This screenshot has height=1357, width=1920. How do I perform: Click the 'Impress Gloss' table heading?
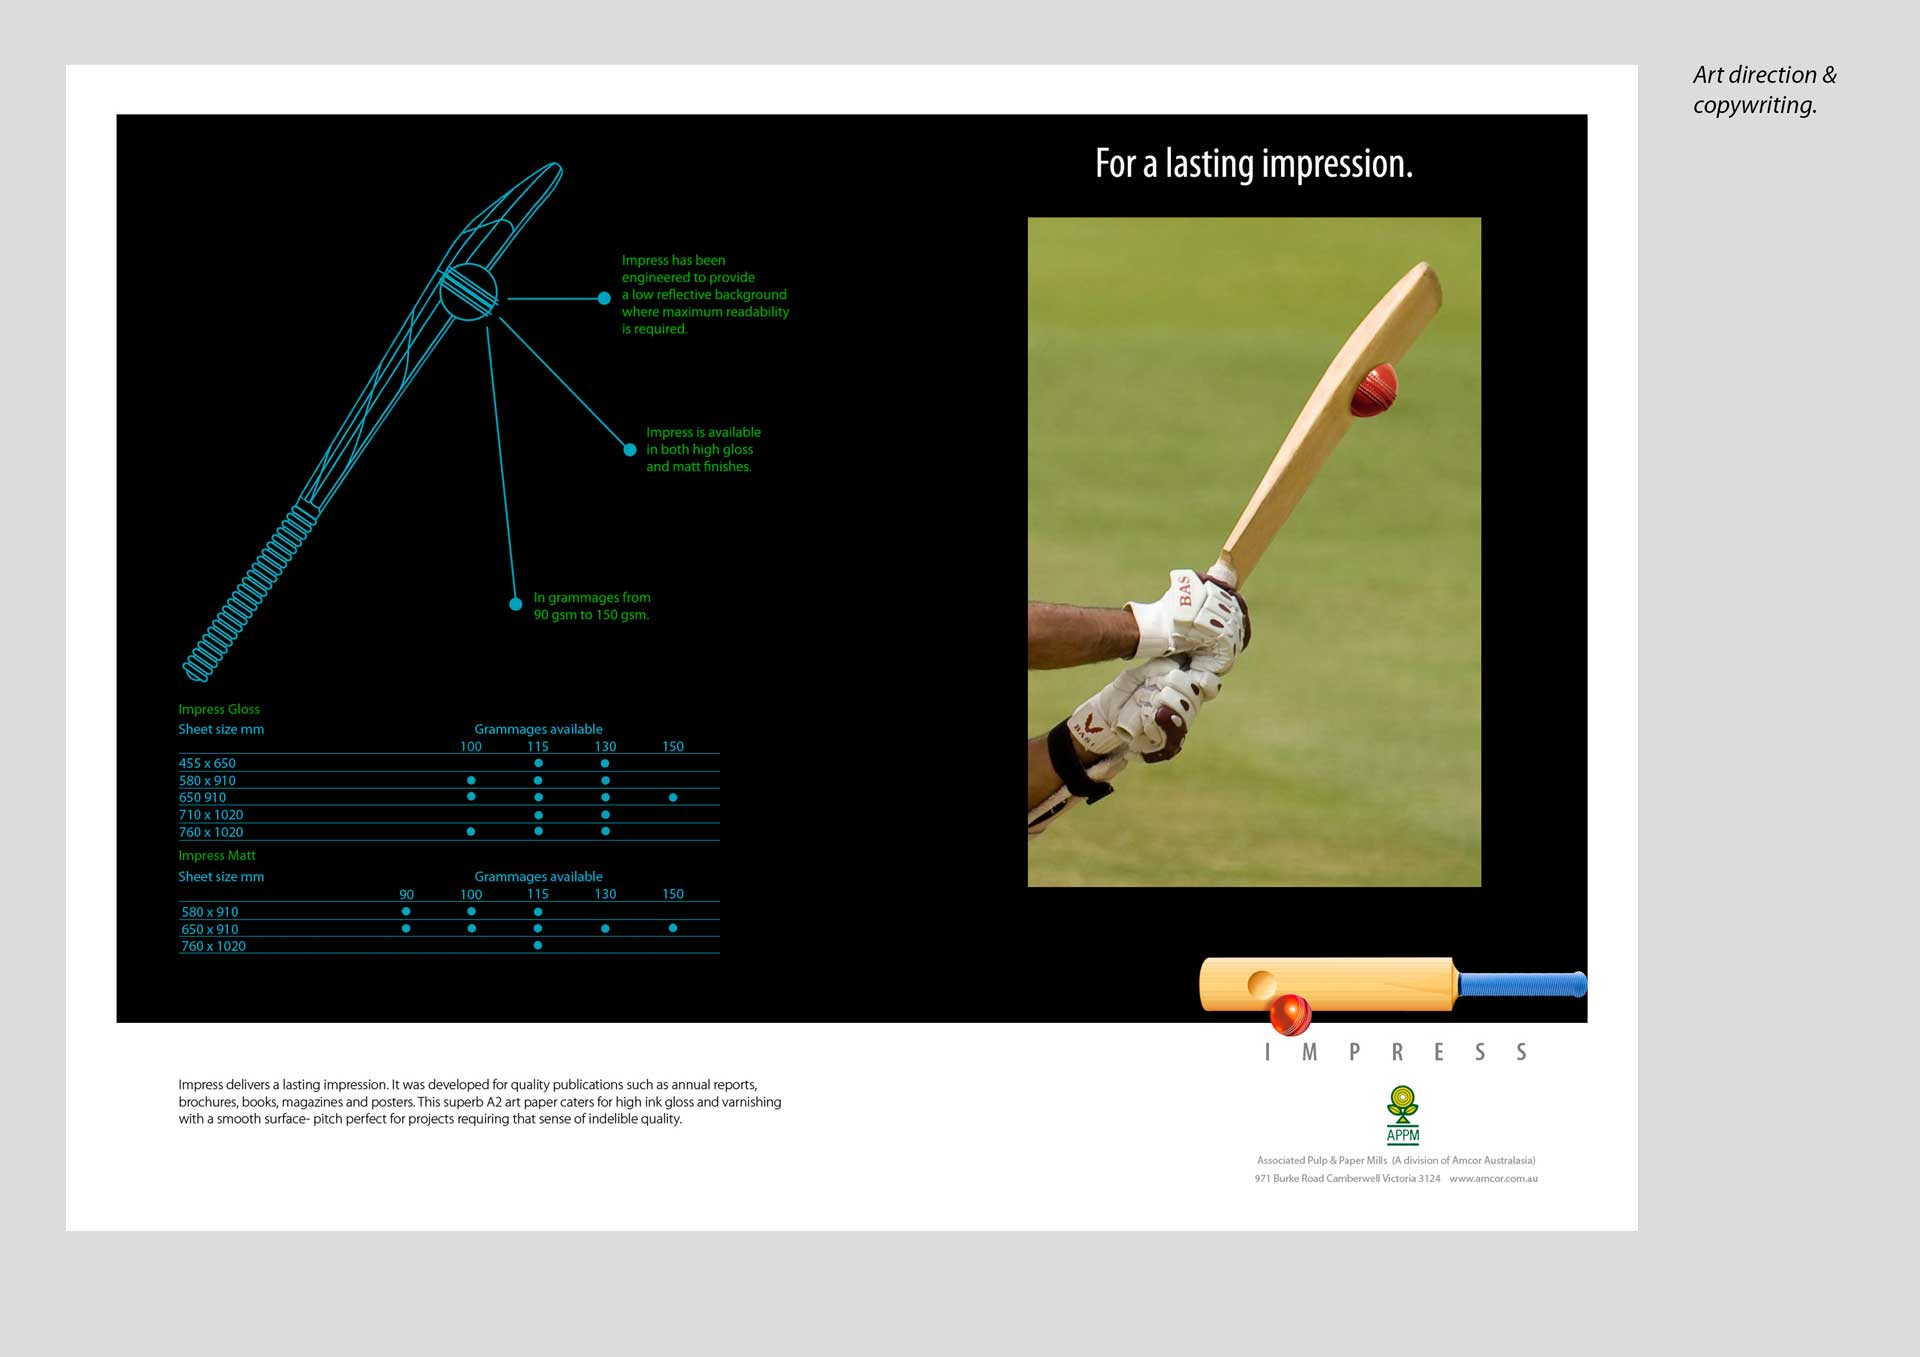click(219, 709)
